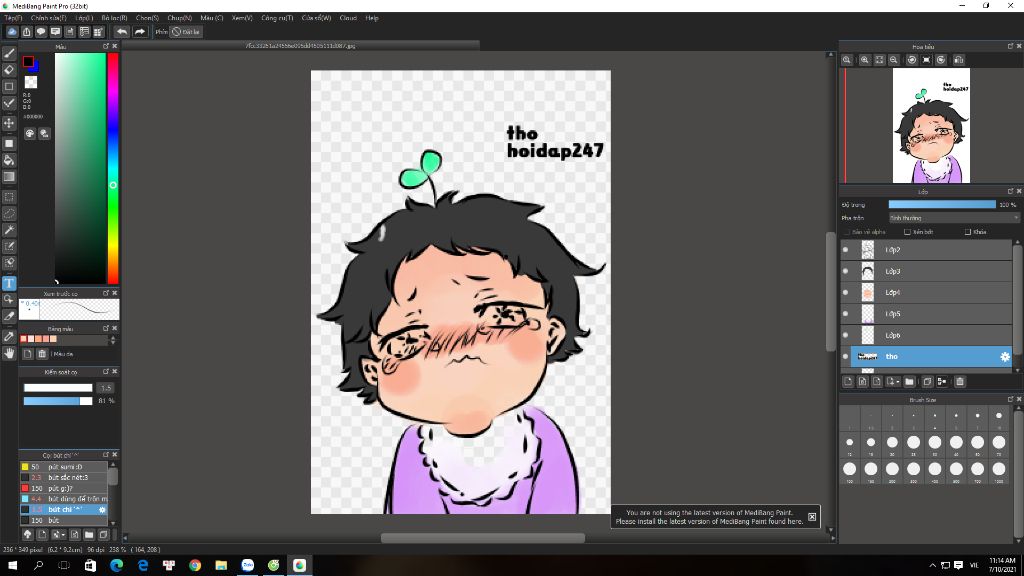Select the Select Pen tool
The height and width of the screenshot is (576, 1024).
click(x=9, y=246)
